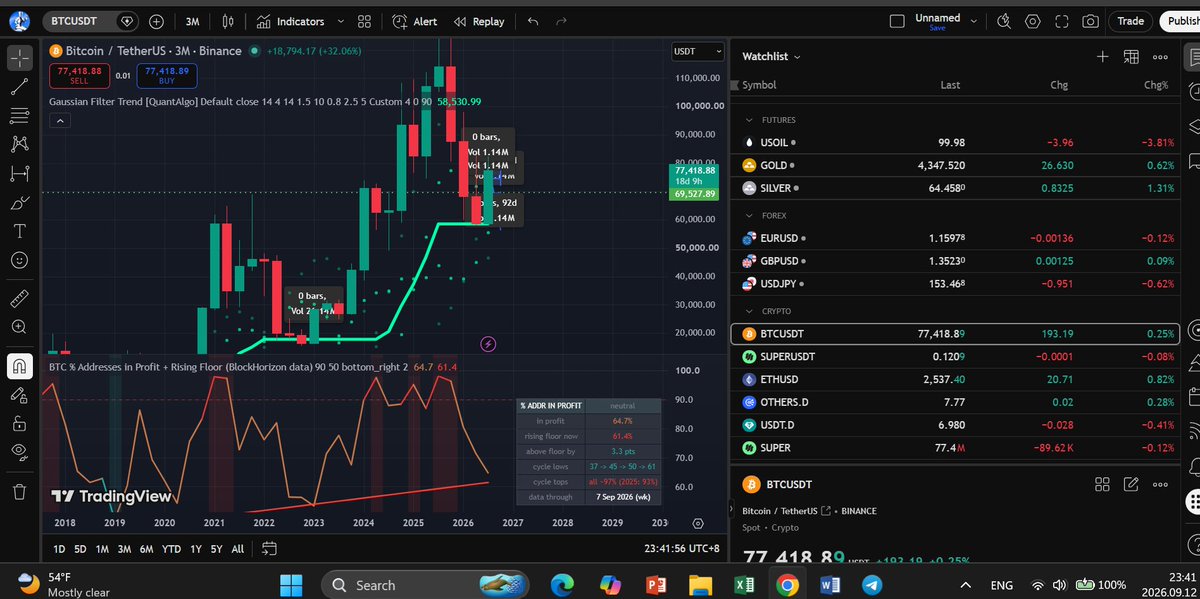Open the watchlist more options menu
The image size is (1200, 599).
(x=1160, y=57)
